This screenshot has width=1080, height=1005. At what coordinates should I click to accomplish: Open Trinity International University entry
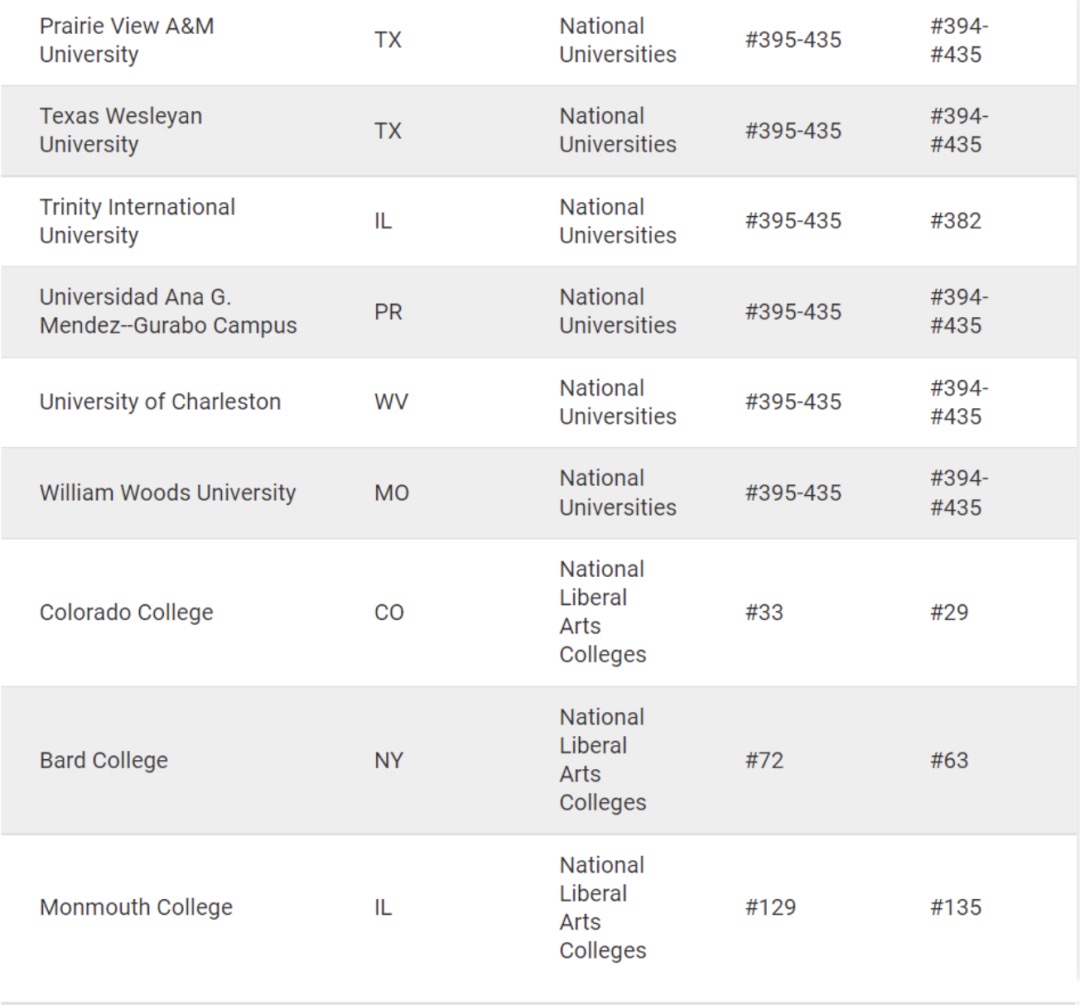coord(137,221)
